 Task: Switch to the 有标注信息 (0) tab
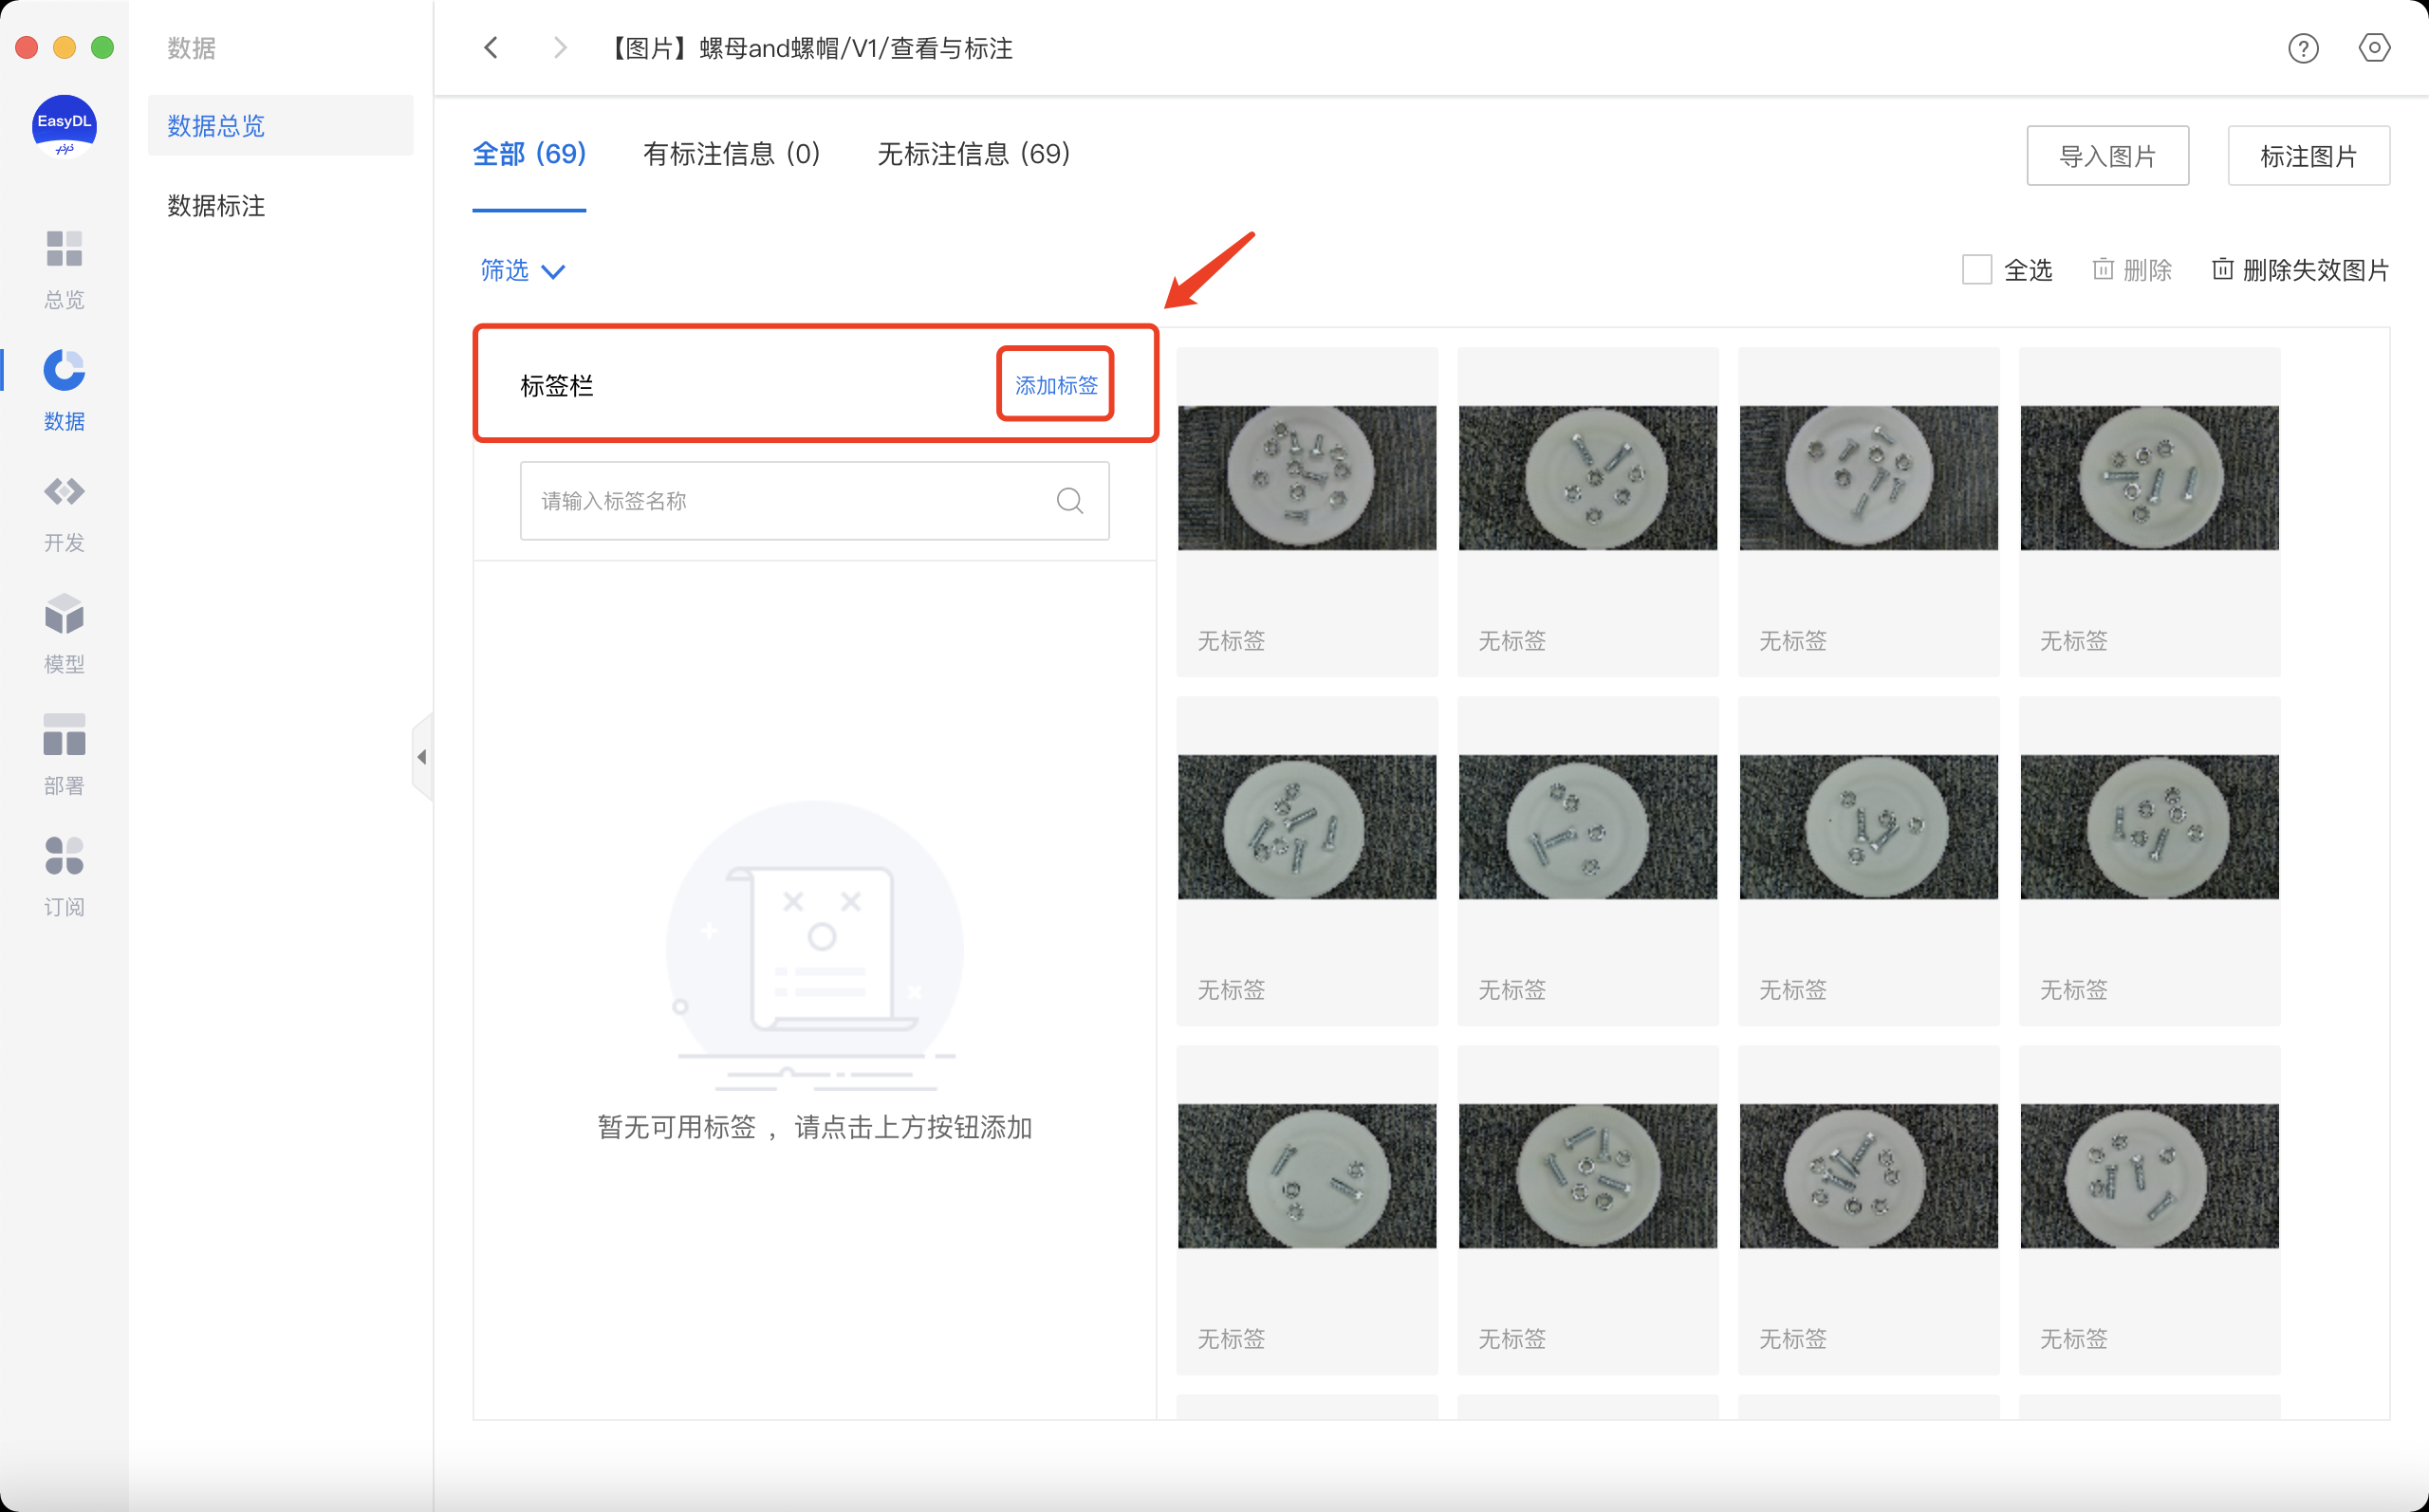pyautogui.click(x=731, y=154)
